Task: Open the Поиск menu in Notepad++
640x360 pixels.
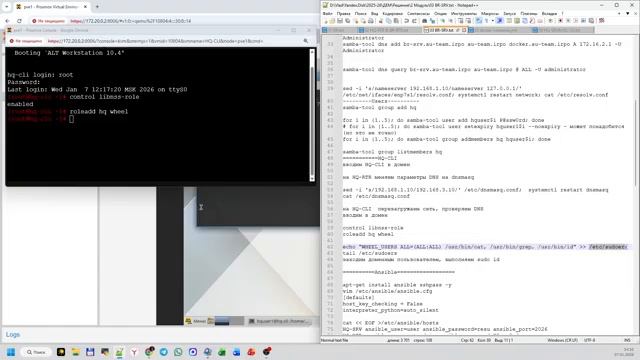Action: [x=360, y=13]
